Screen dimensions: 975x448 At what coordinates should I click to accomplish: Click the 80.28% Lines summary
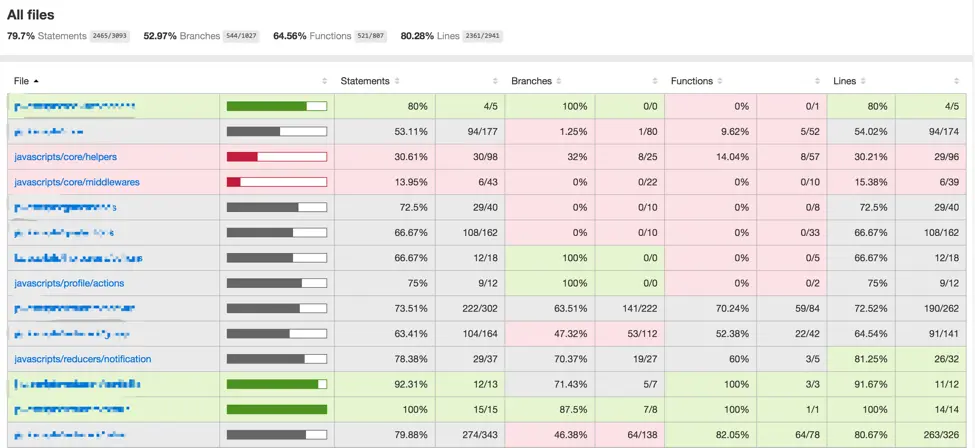(430, 36)
